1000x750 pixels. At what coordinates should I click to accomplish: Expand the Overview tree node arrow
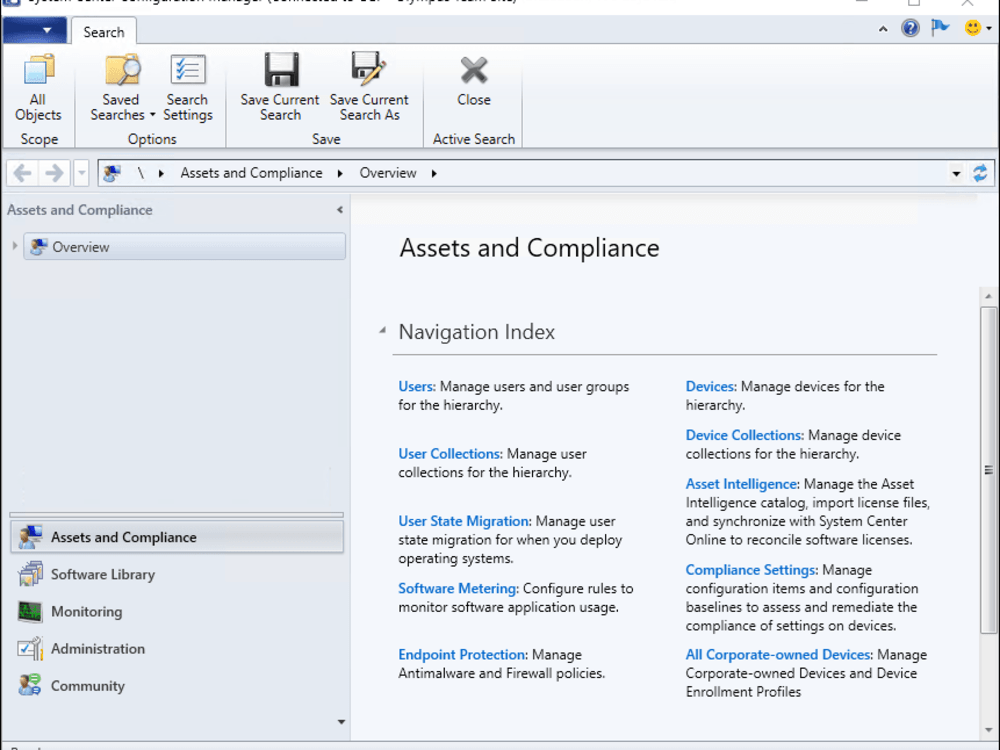pos(15,246)
